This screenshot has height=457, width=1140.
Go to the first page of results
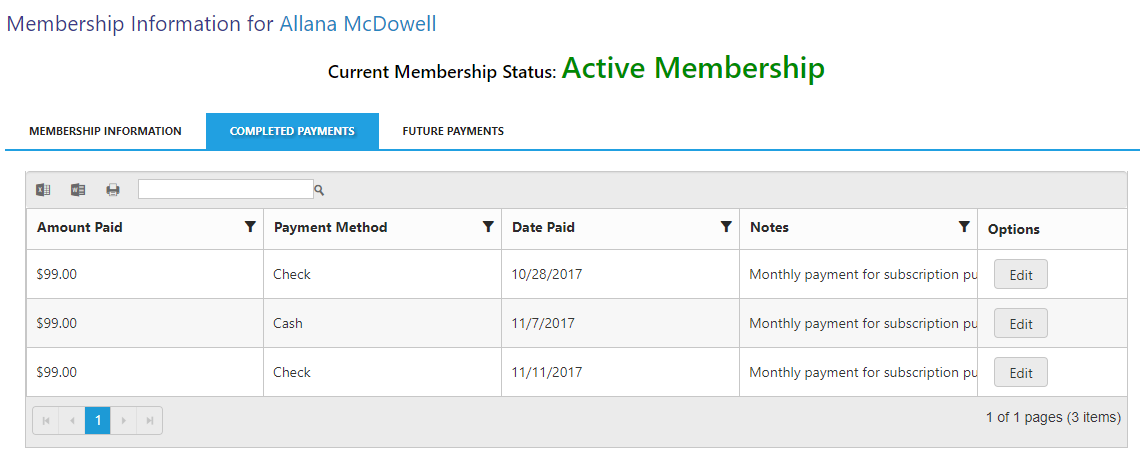click(46, 421)
